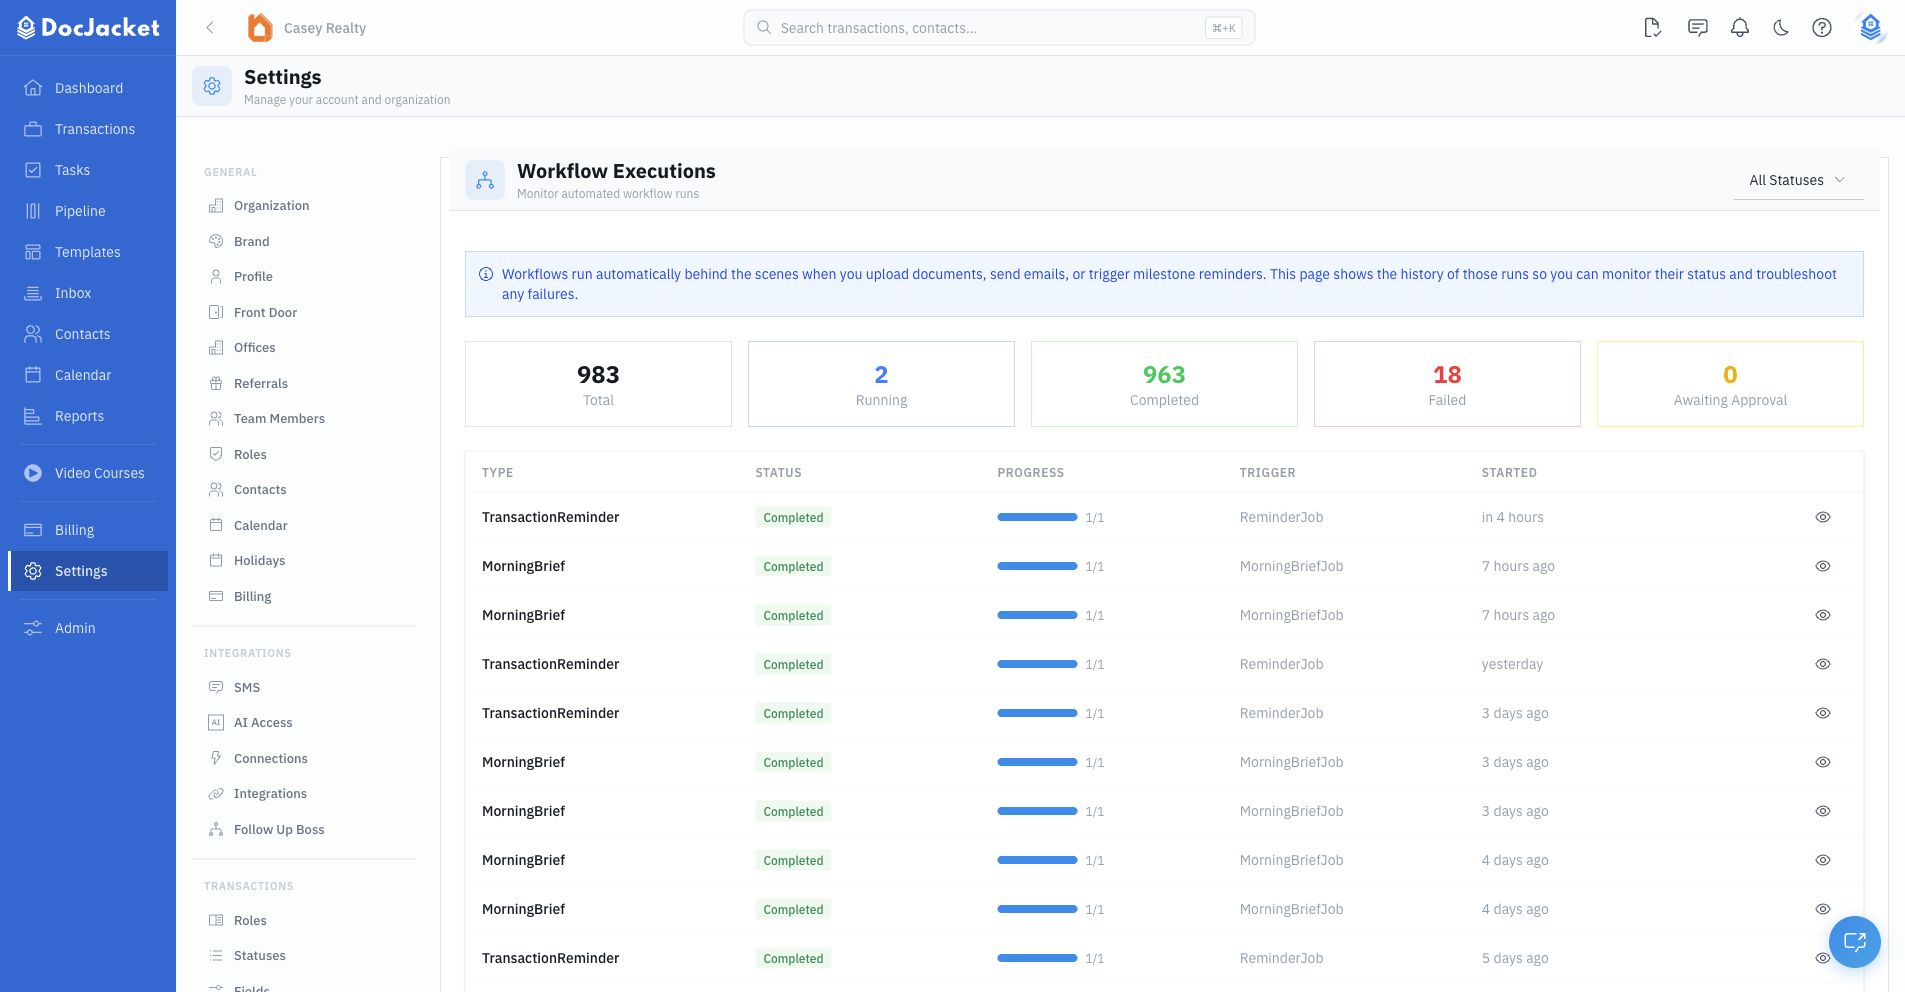Sort by the STARTED column header
1905x992 pixels.
click(1509, 472)
